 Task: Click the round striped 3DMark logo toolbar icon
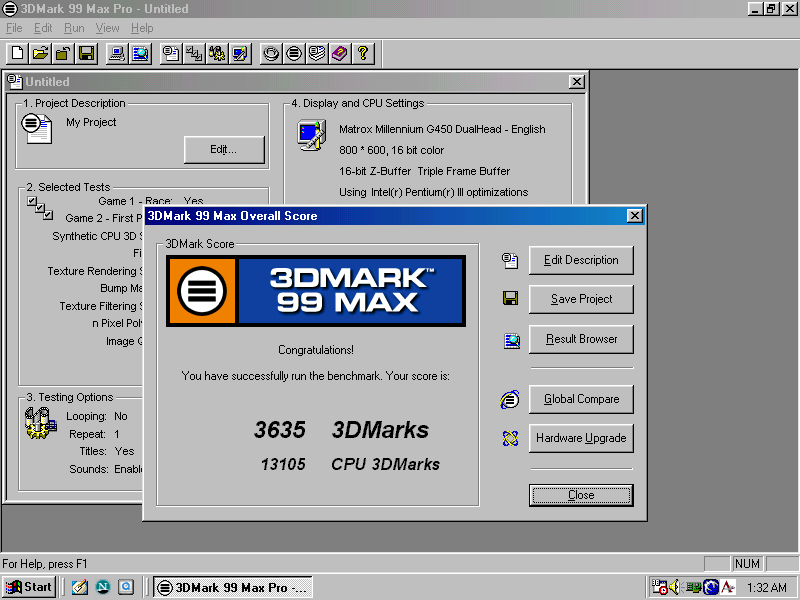(x=294, y=53)
